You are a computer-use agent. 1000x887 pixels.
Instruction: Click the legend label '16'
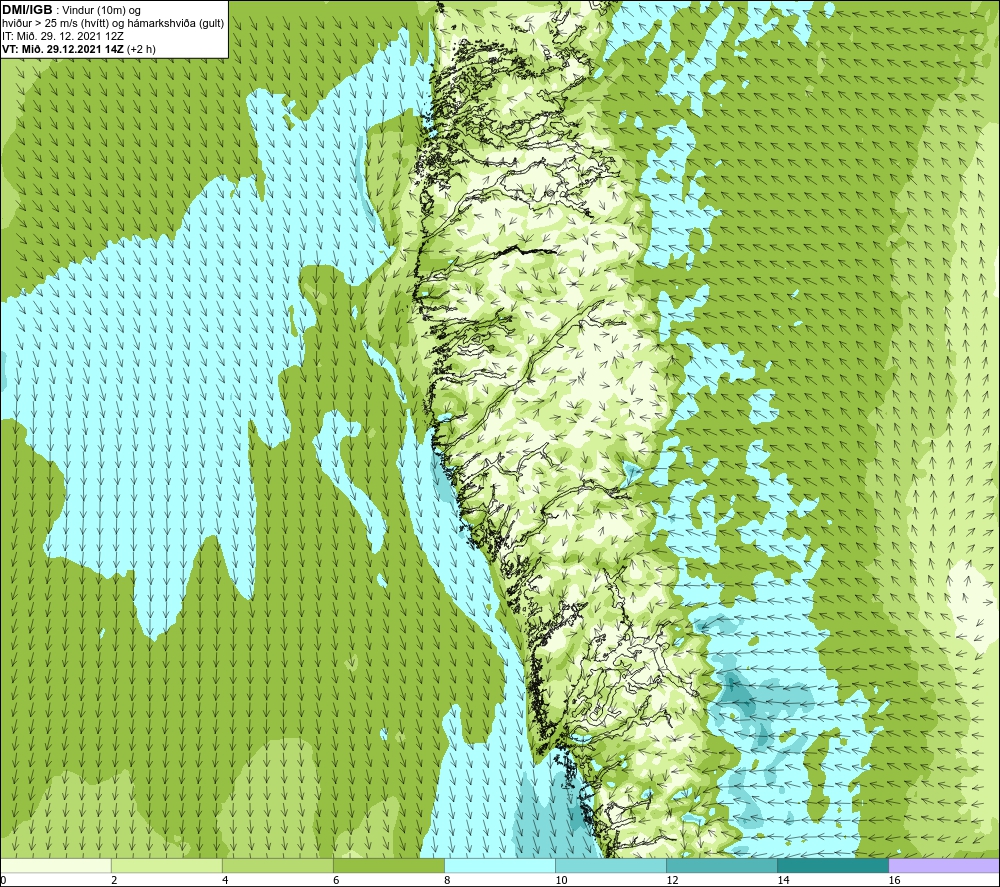(894, 881)
